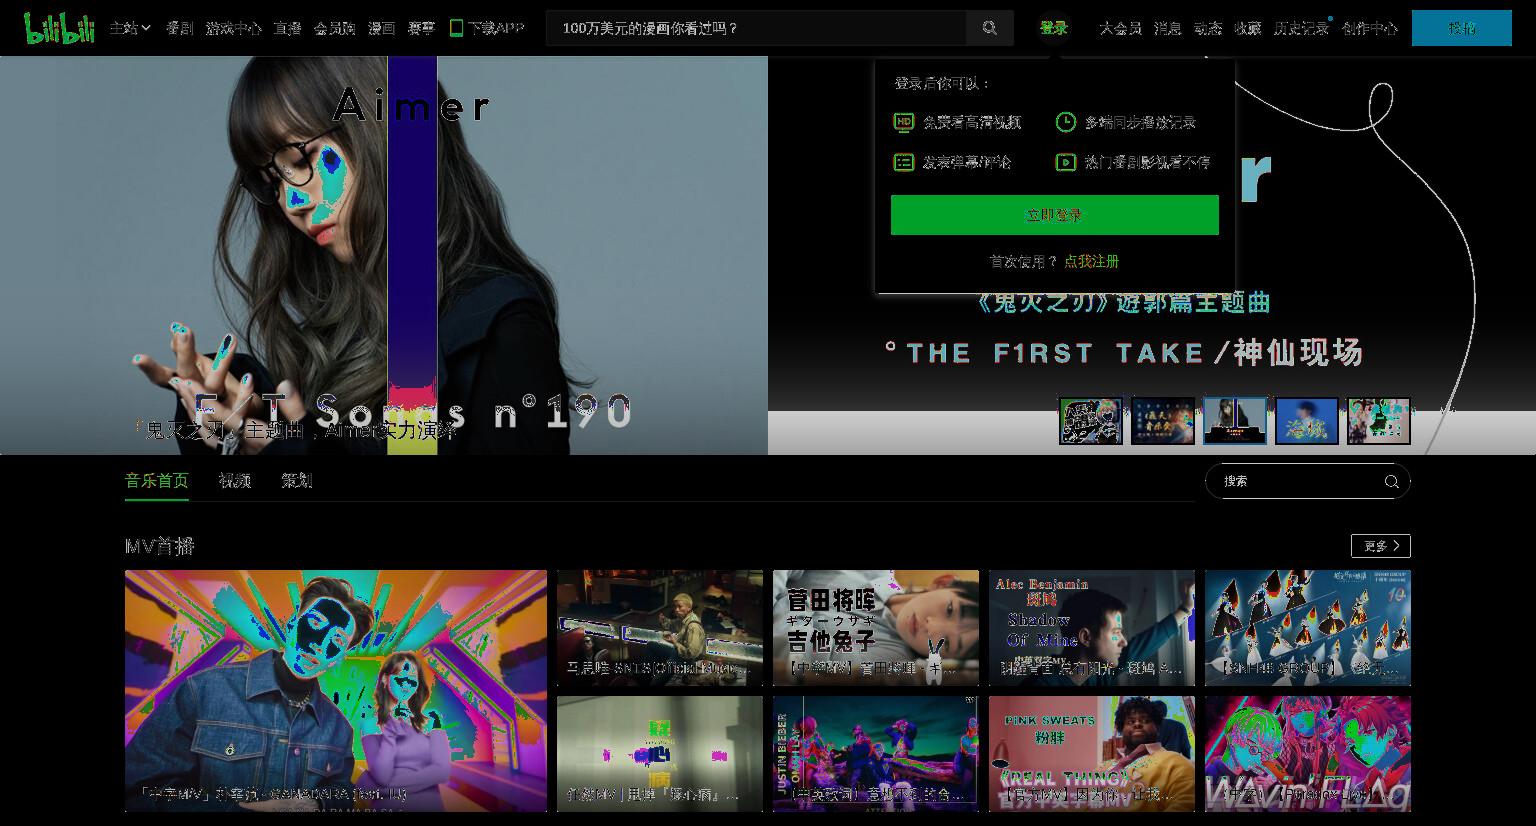Open the Pink Sweats Real Thing video
The width and height of the screenshot is (1536, 826).
[1092, 754]
